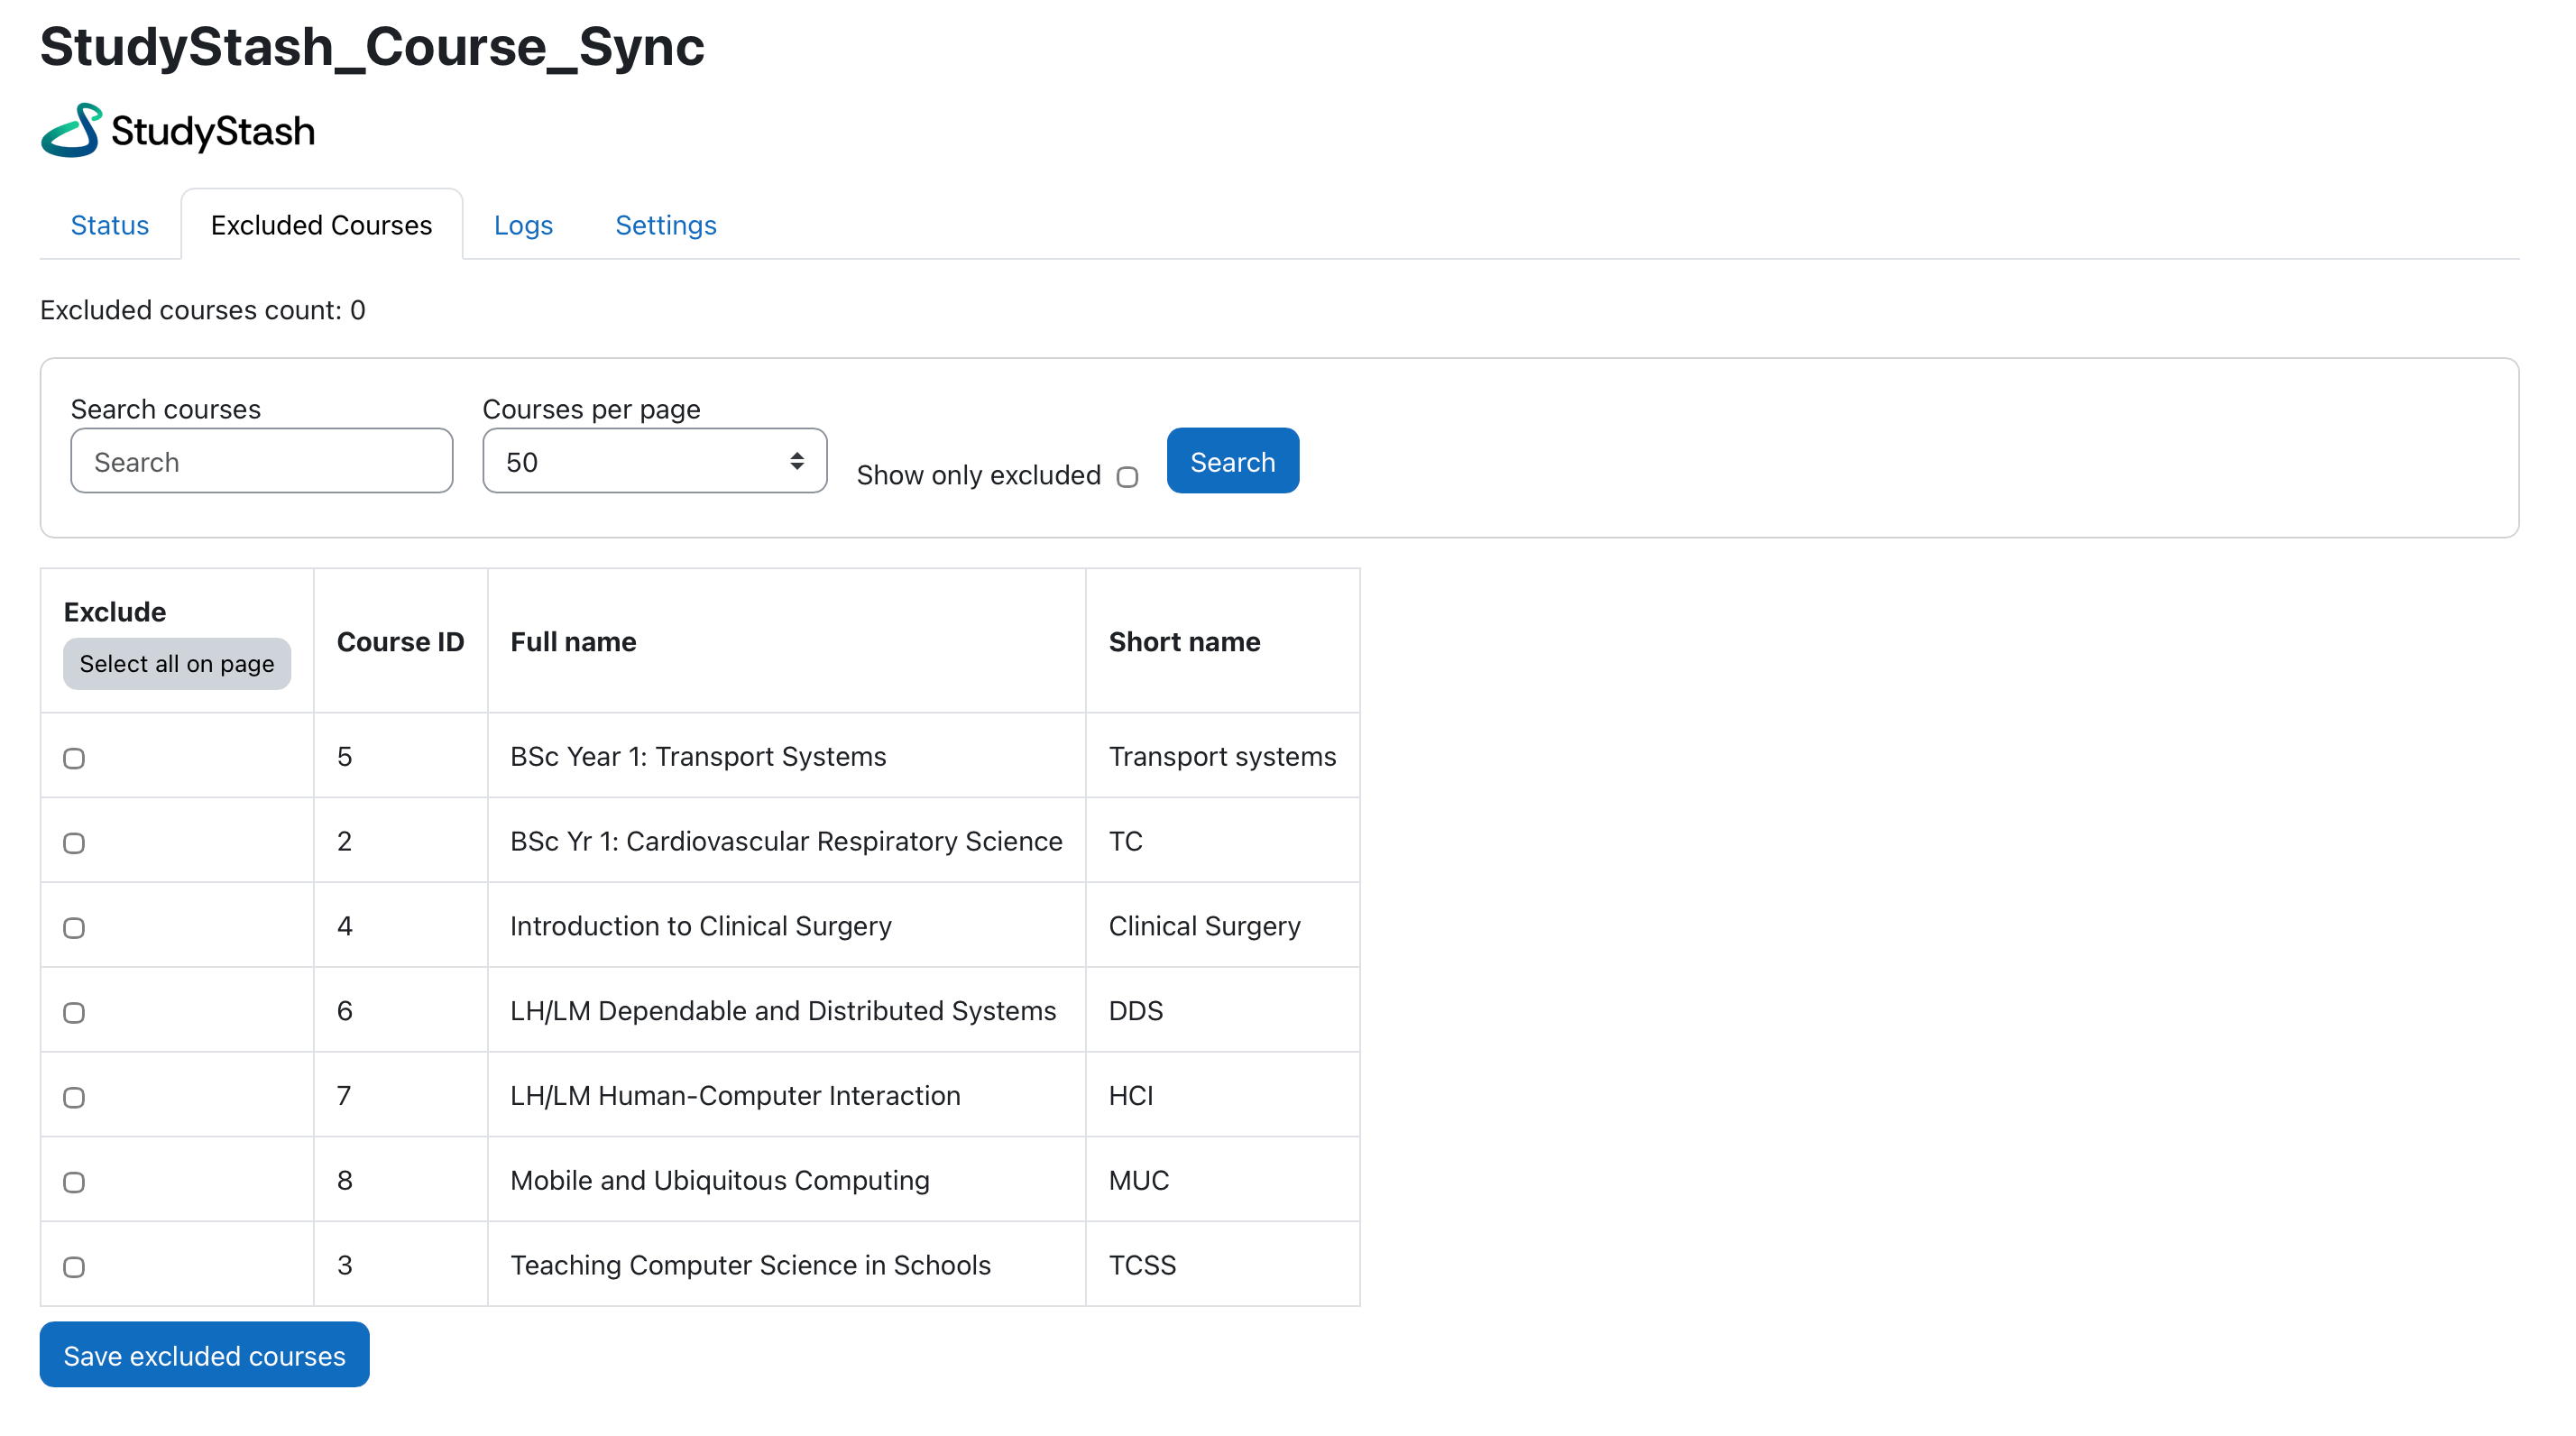Toggle the Show only excluded checkbox
Image resolution: width=2576 pixels, height=1436 pixels.
[1127, 477]
